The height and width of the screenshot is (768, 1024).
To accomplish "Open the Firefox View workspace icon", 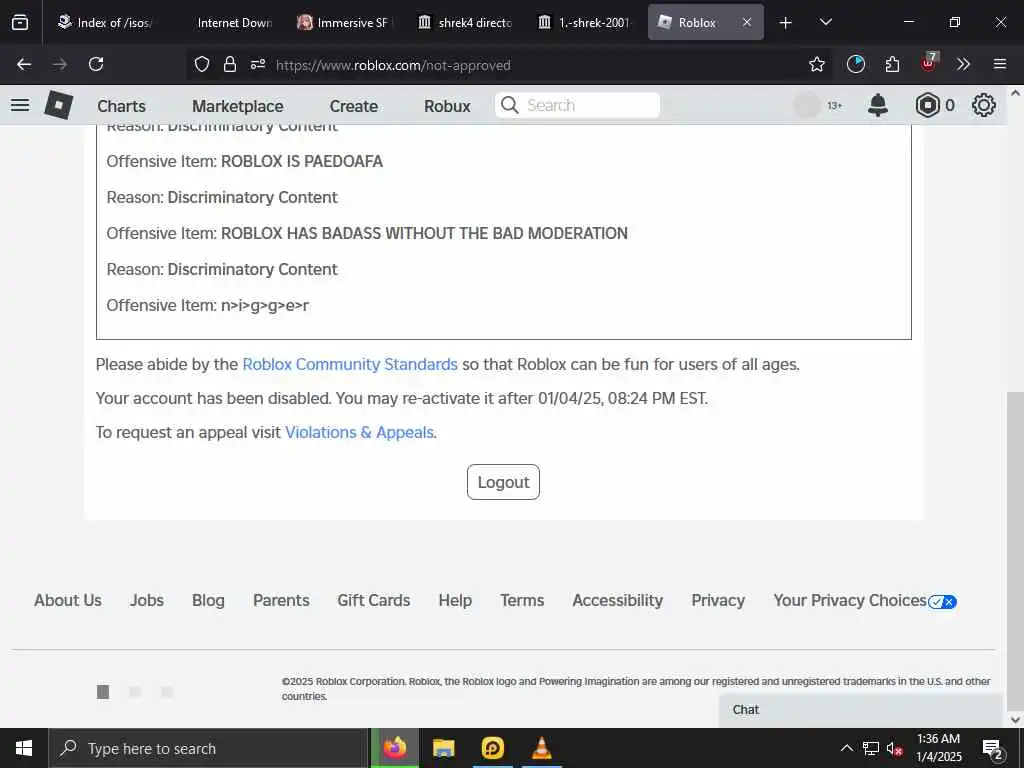I will (20, 22).
